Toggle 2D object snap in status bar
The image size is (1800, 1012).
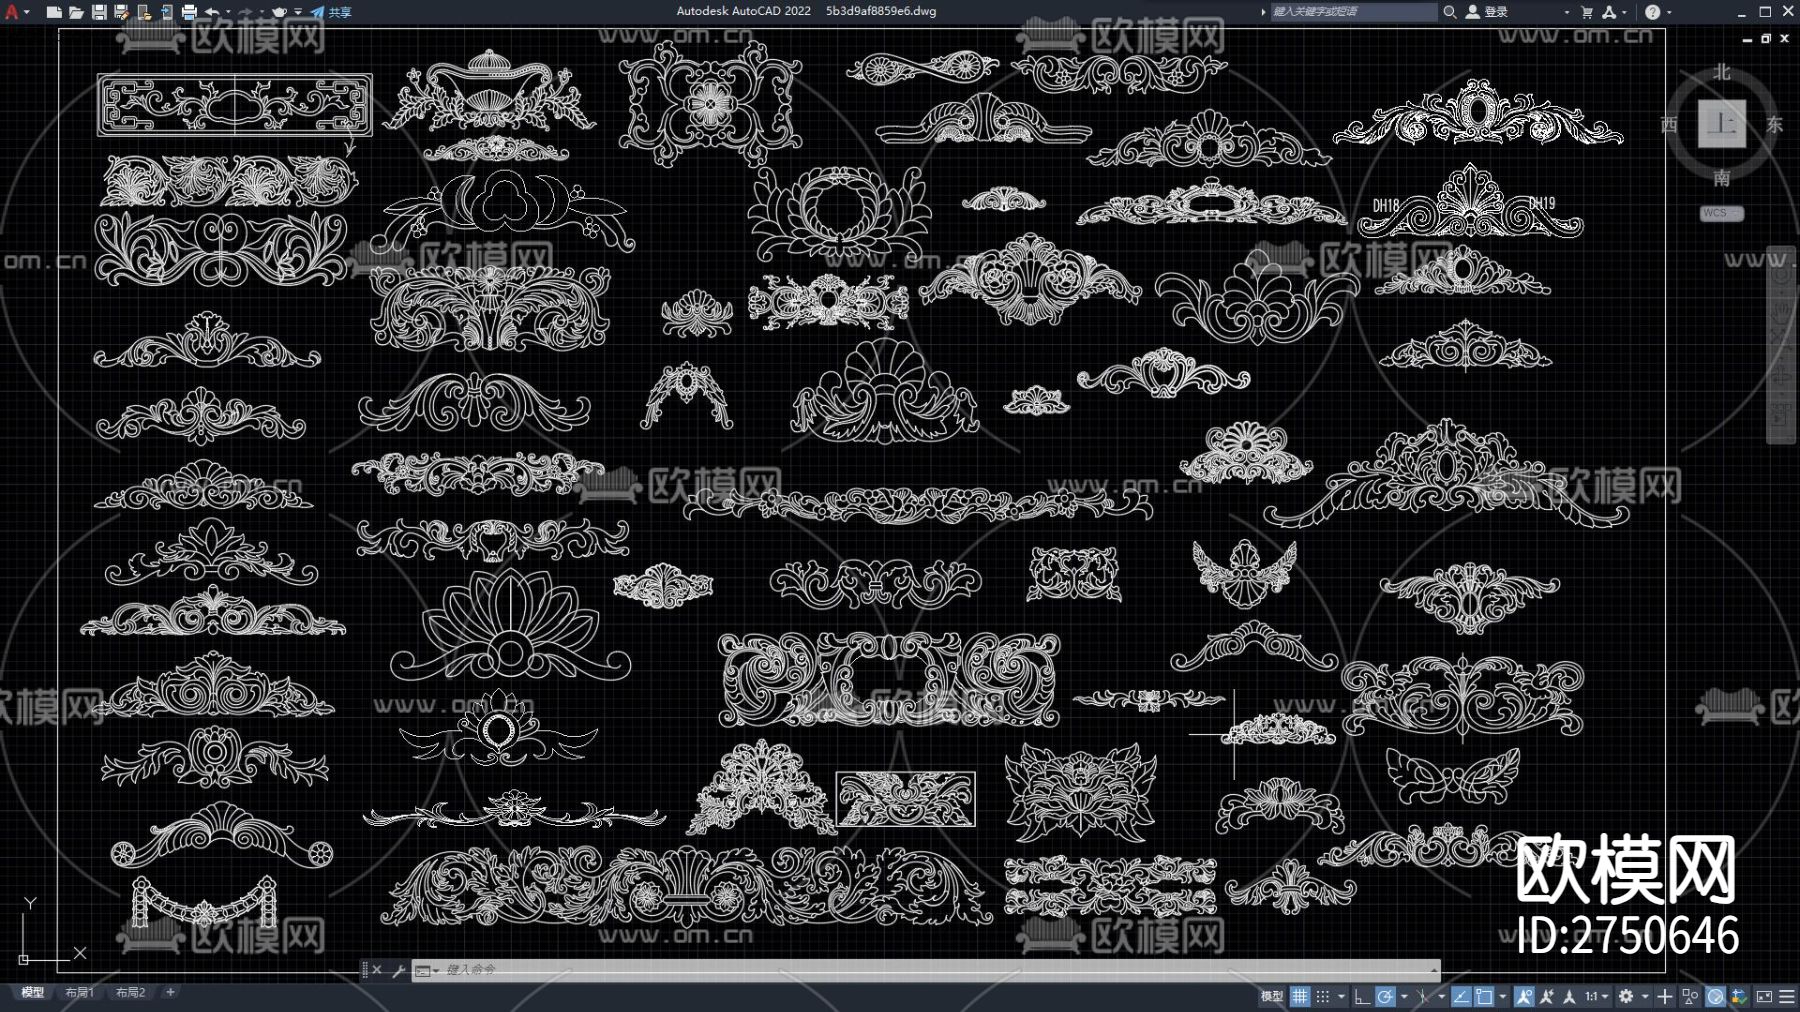tap(1484, 997)
